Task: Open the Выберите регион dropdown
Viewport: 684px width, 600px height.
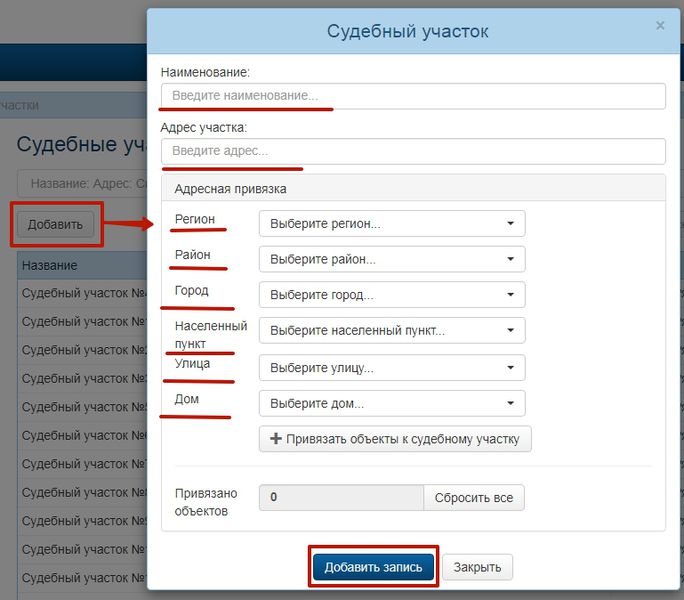Action: (x=392, y=223)
